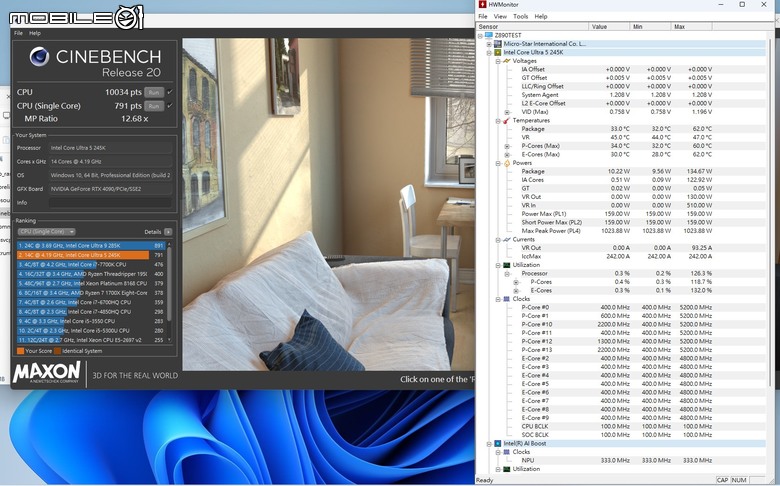
Task: Click the Cinebench Info input field
Action: (110, 202)
